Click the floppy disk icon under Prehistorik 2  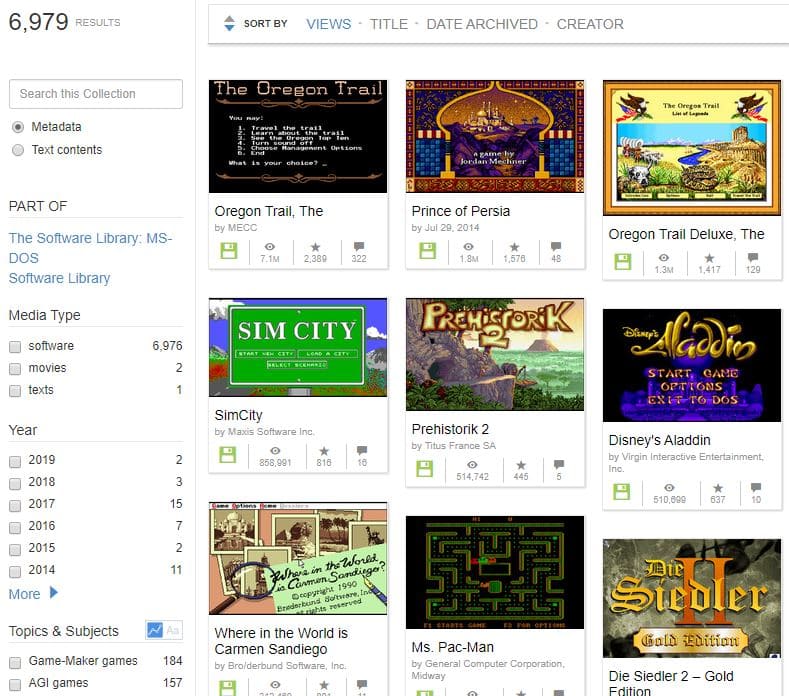(425, 469)
